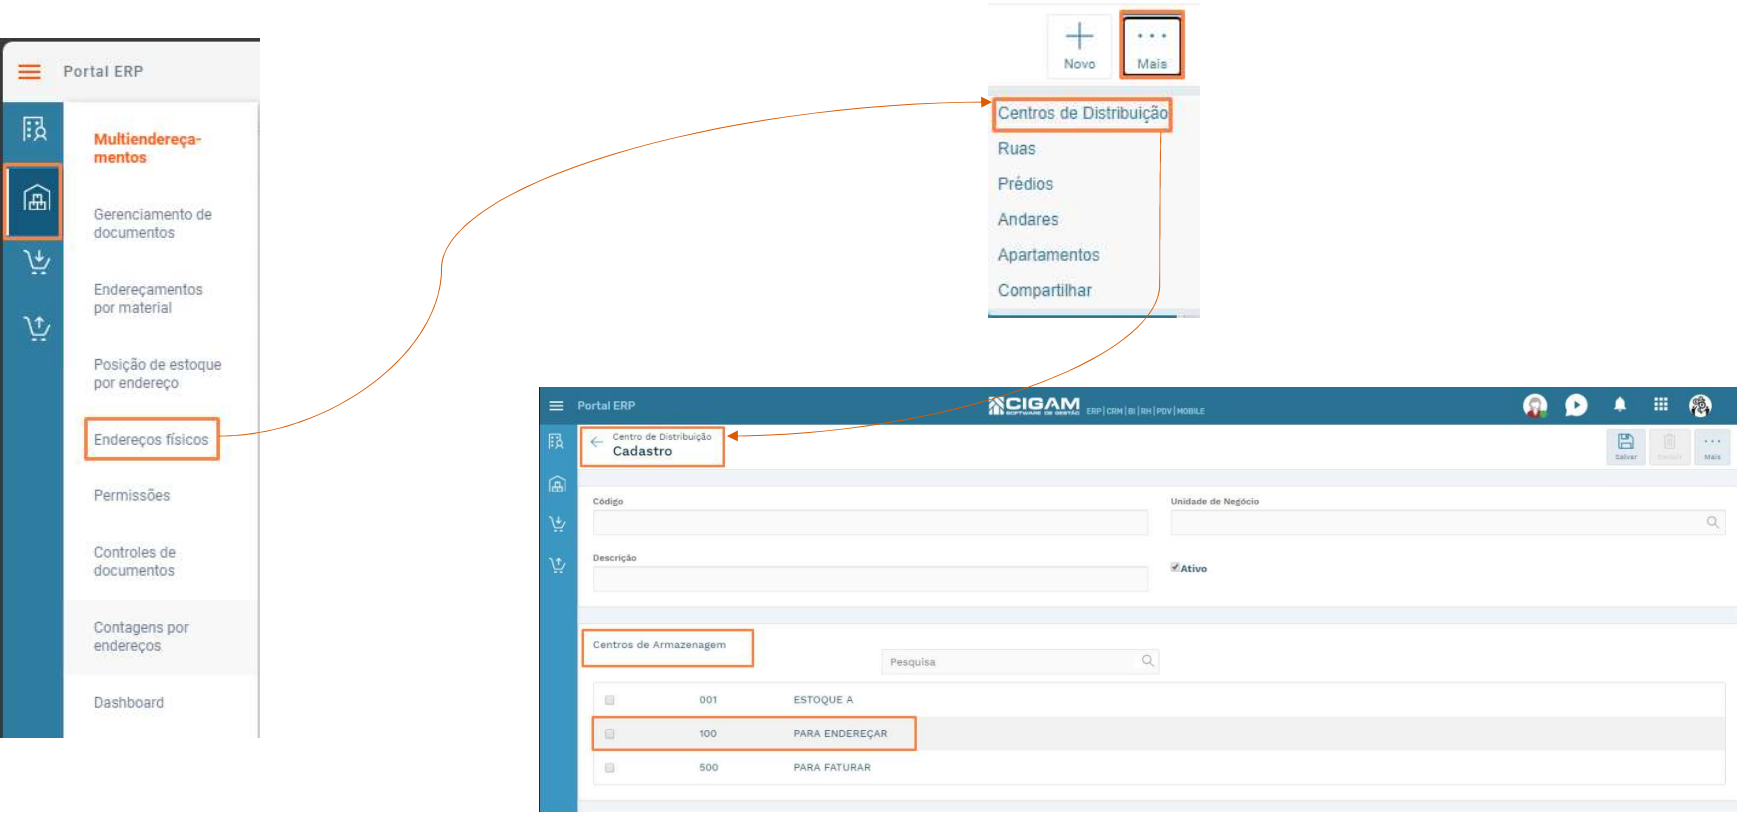The height and width of the screenshot is (814, 1737).
Task: Click the Descrição input field
Action: (x=870, y=579)
